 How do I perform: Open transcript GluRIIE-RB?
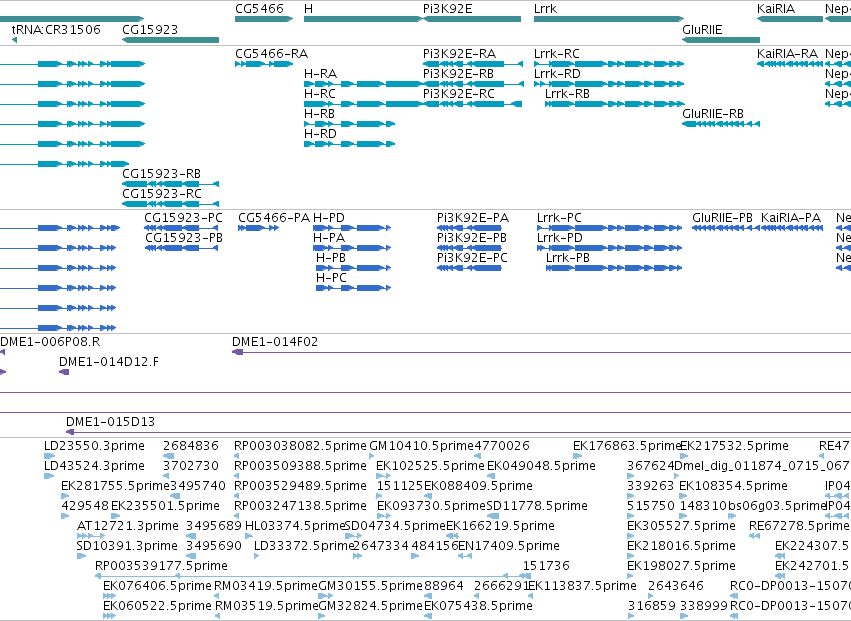click(721, 124)
